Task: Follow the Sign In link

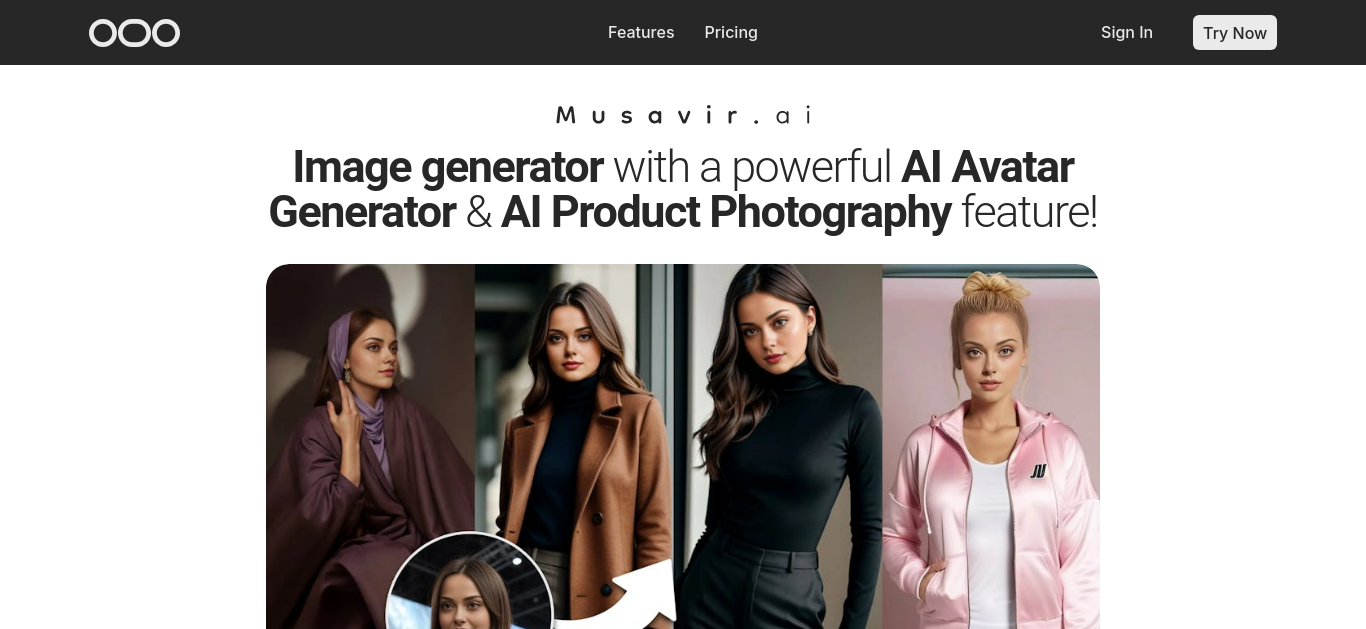Action: (x=1127, y=32)
